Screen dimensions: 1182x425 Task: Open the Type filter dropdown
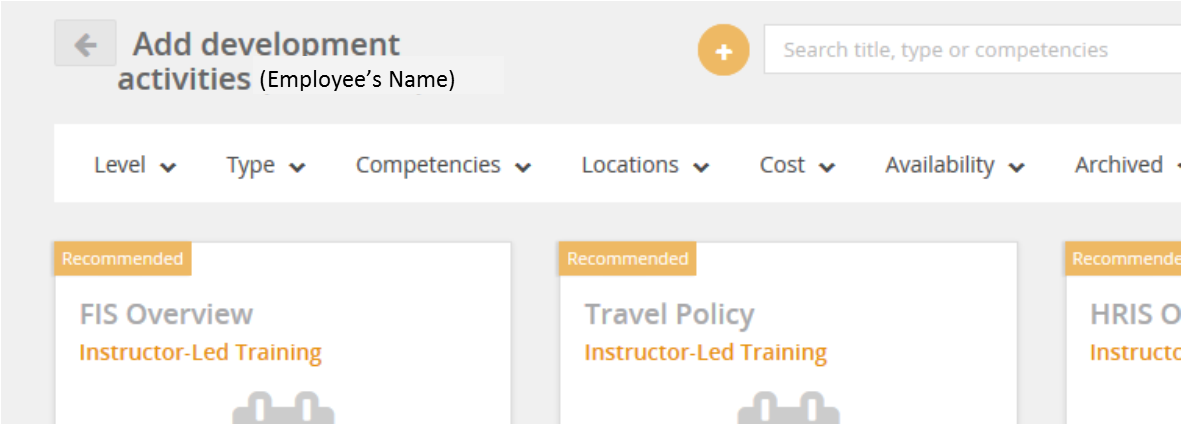point(266,165)
